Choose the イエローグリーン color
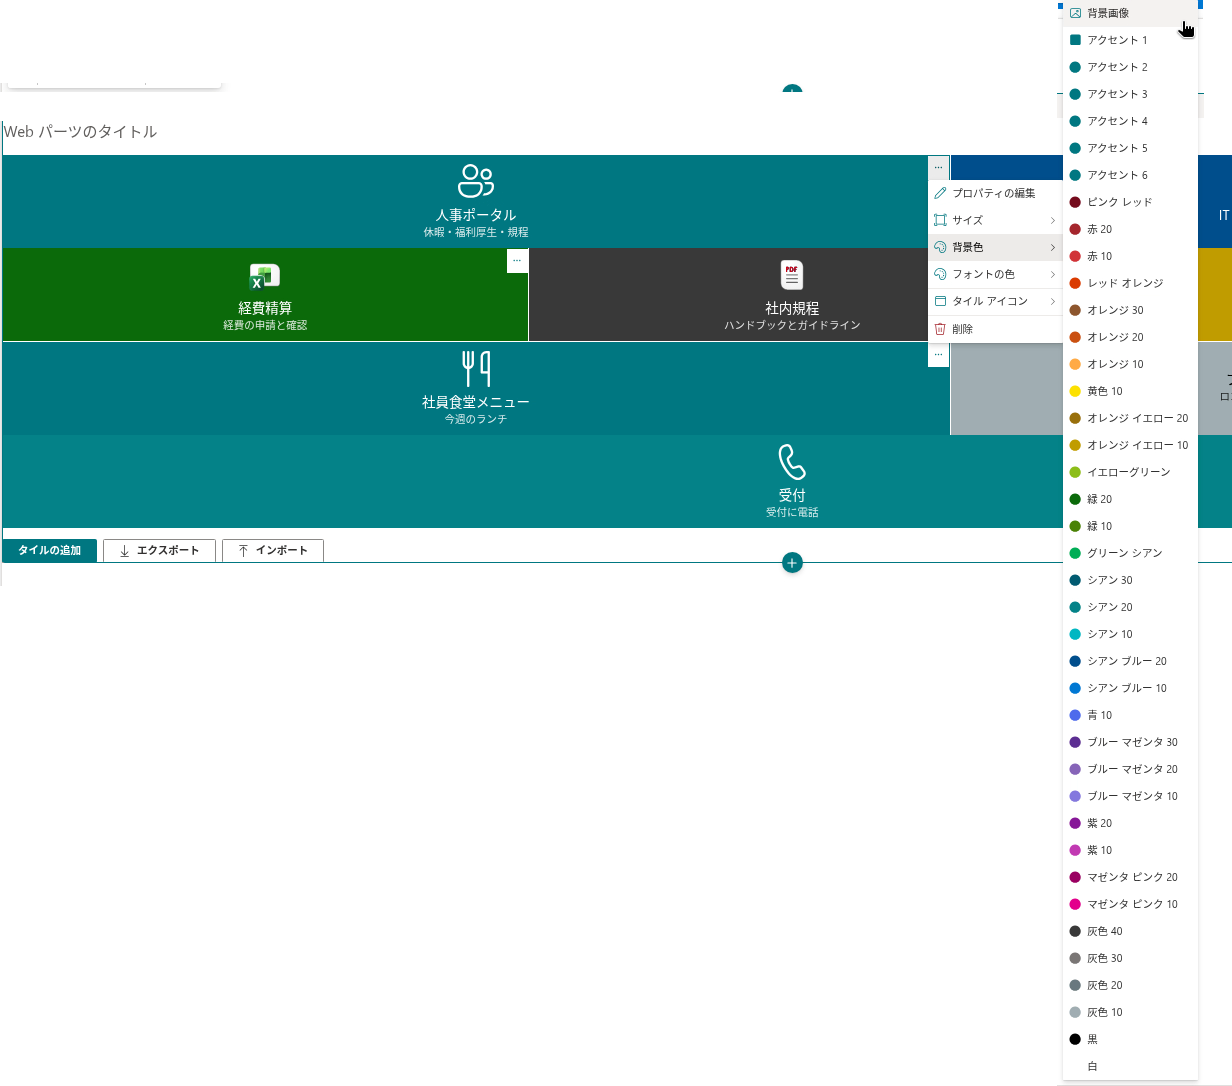1232x1086 pixels. (1130, 472)
